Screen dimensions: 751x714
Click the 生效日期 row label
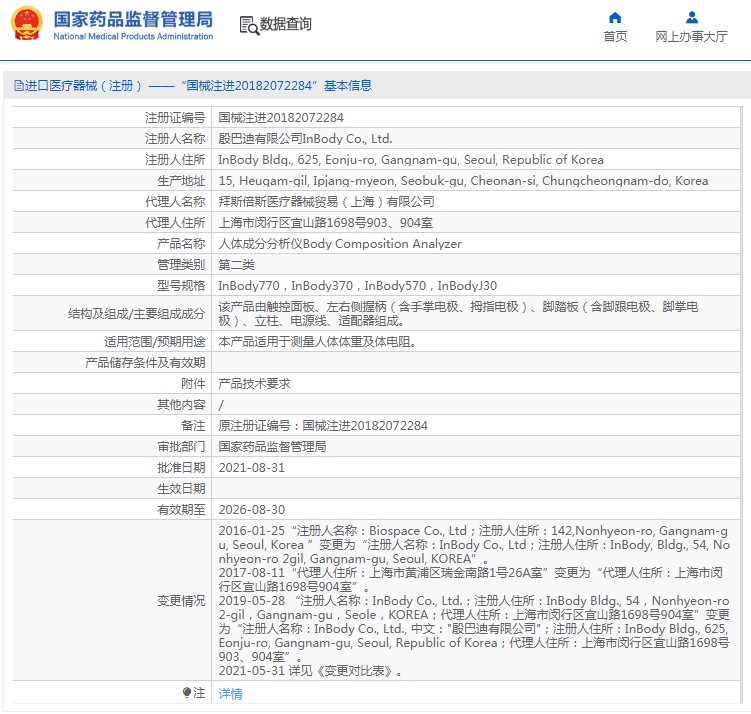[181, 489]
